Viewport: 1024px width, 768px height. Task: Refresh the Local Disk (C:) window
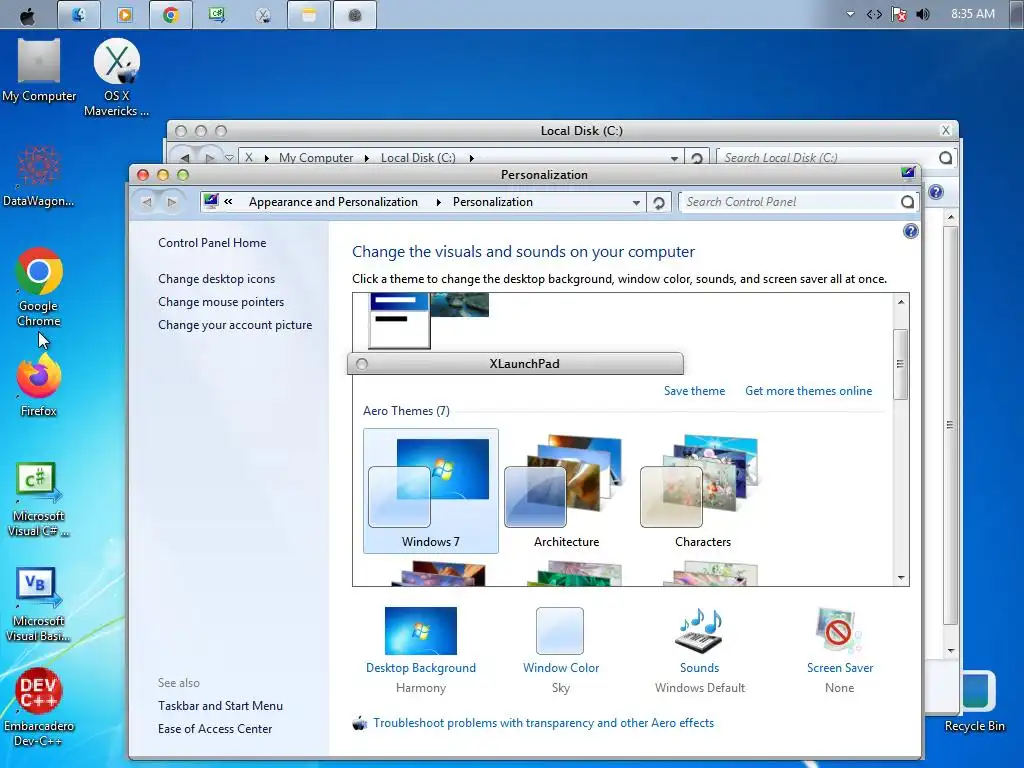pyautogui.click(x=697, y=158)
